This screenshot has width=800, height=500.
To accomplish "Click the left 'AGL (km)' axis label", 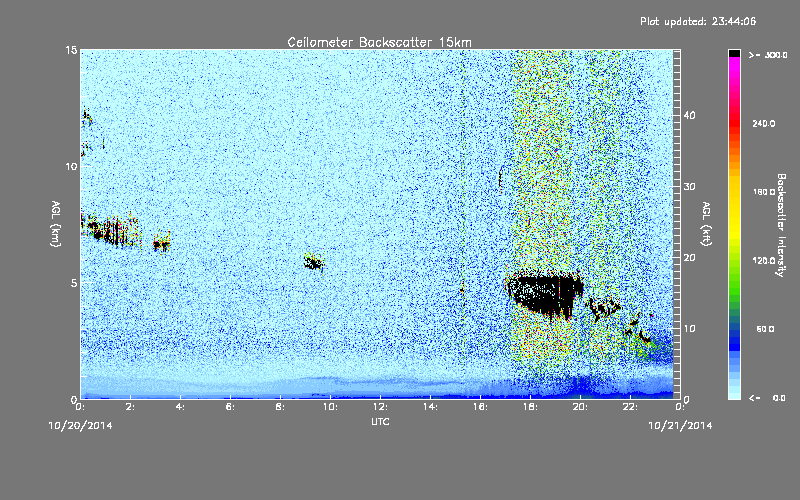I will coord(56,223).
